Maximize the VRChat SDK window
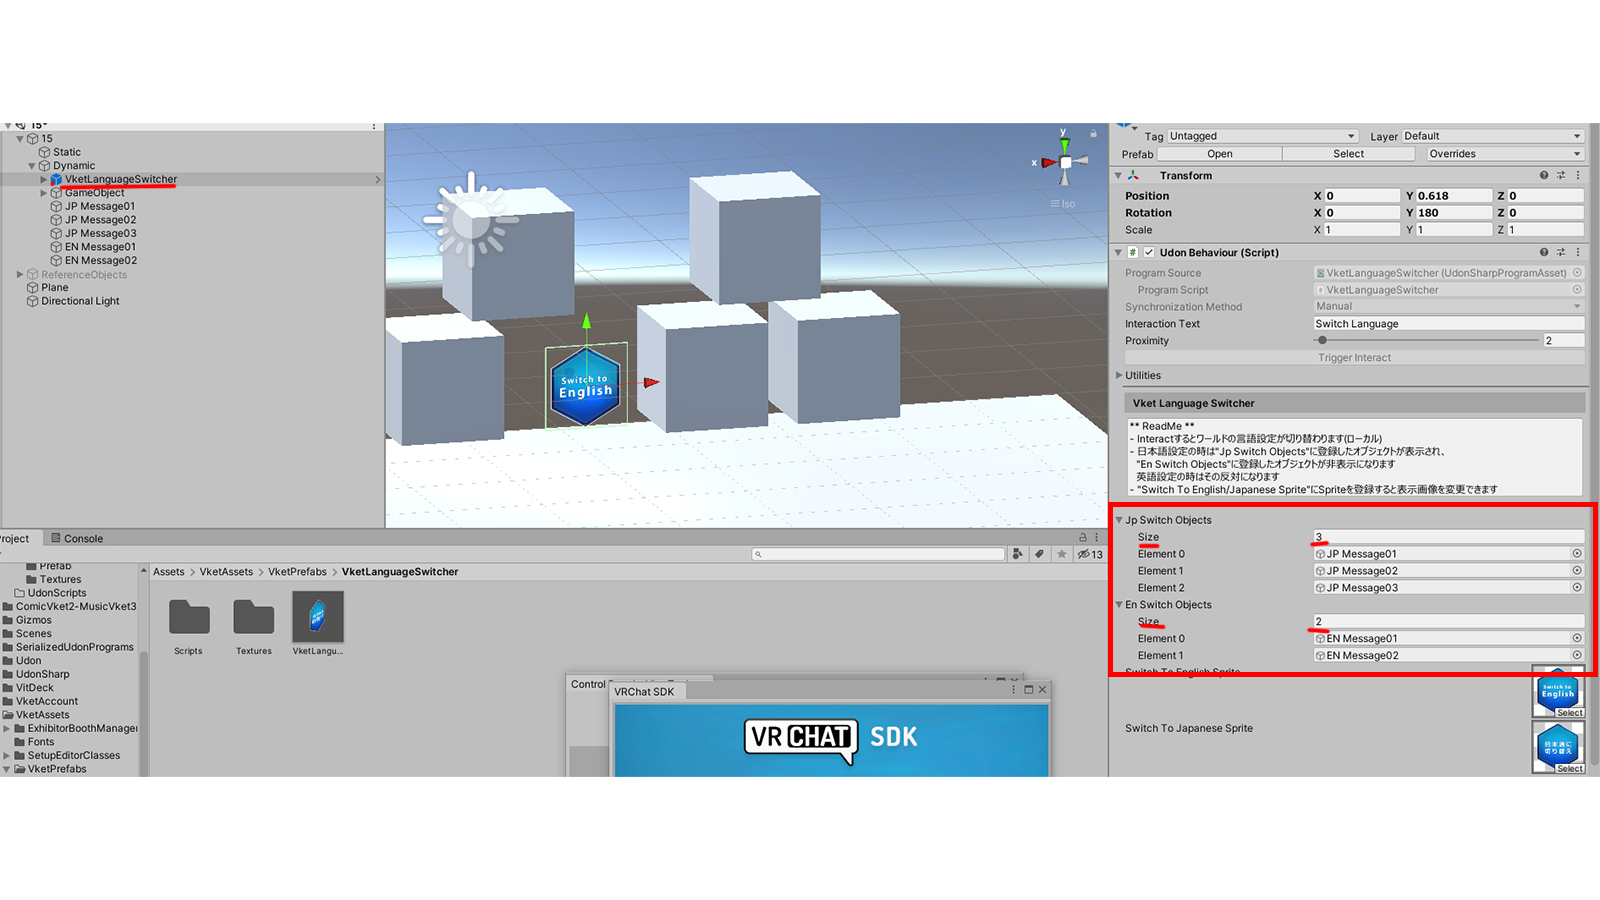 [1028, 689]
